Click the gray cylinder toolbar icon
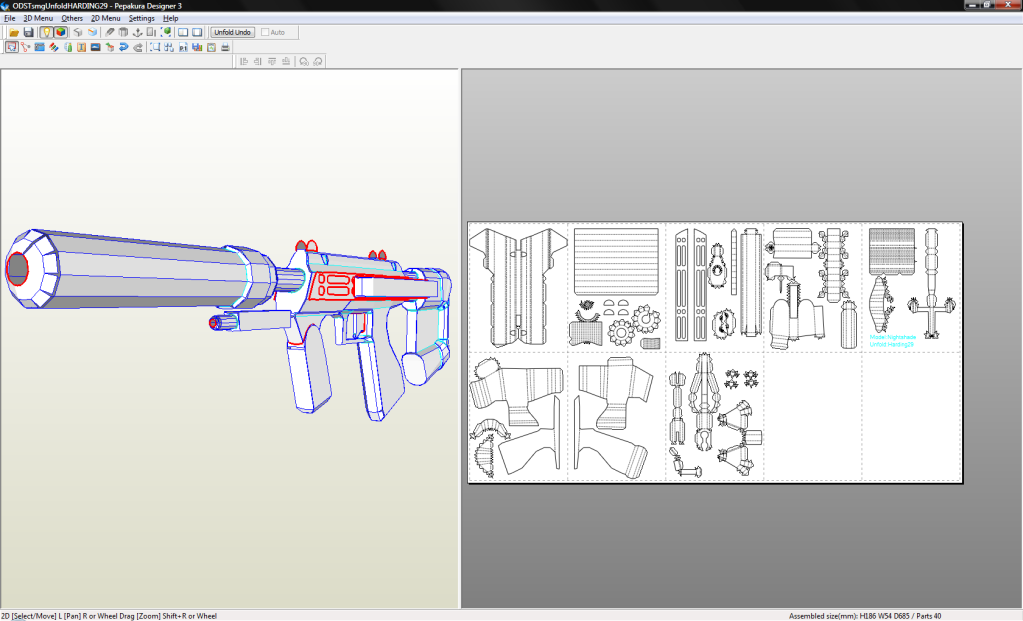 (123, 32)
